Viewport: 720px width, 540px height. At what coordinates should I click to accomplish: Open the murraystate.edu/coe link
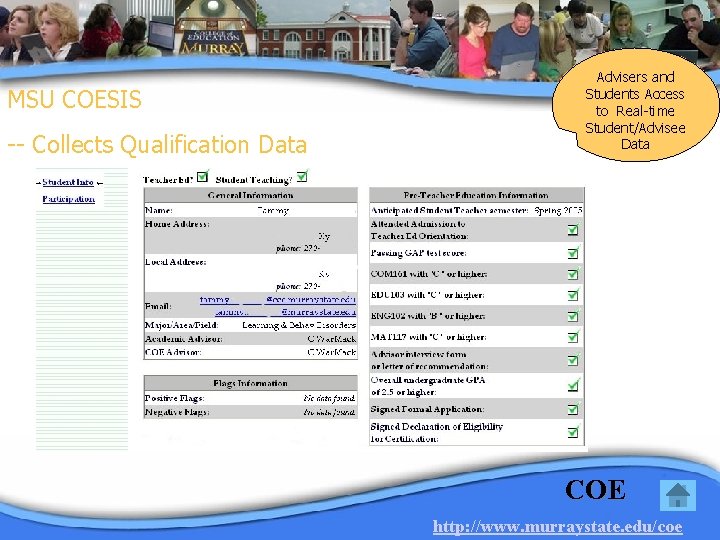(x=557, y=527)
